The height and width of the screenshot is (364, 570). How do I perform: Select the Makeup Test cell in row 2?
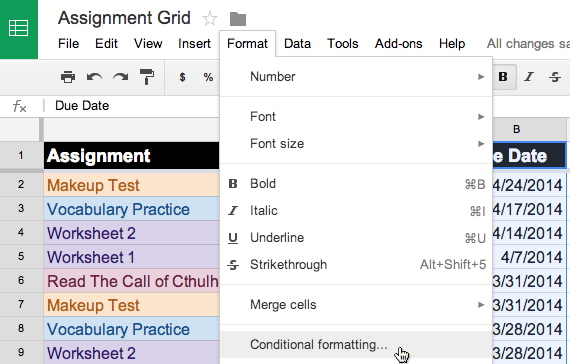pos(132,185)
